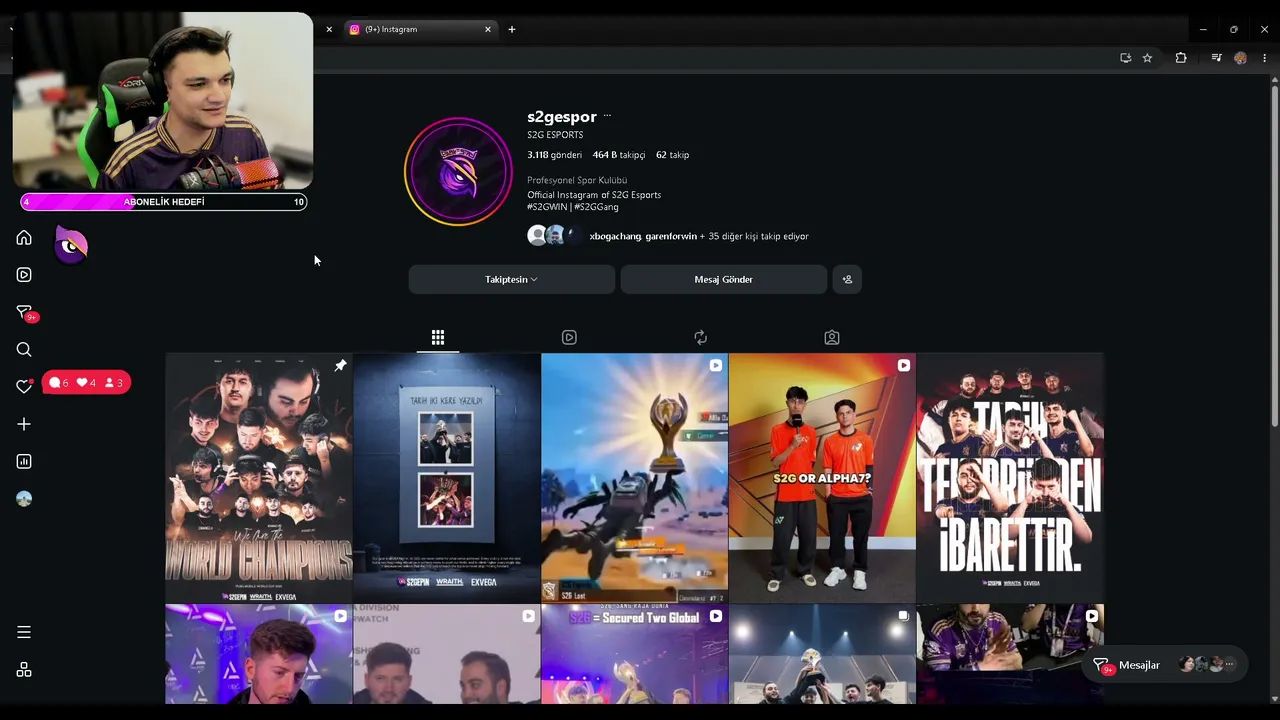Viewport: 1280px width, 720px height.
Task: Click the 'S2G ESPORTS' display name
Action: pos(555,135)
